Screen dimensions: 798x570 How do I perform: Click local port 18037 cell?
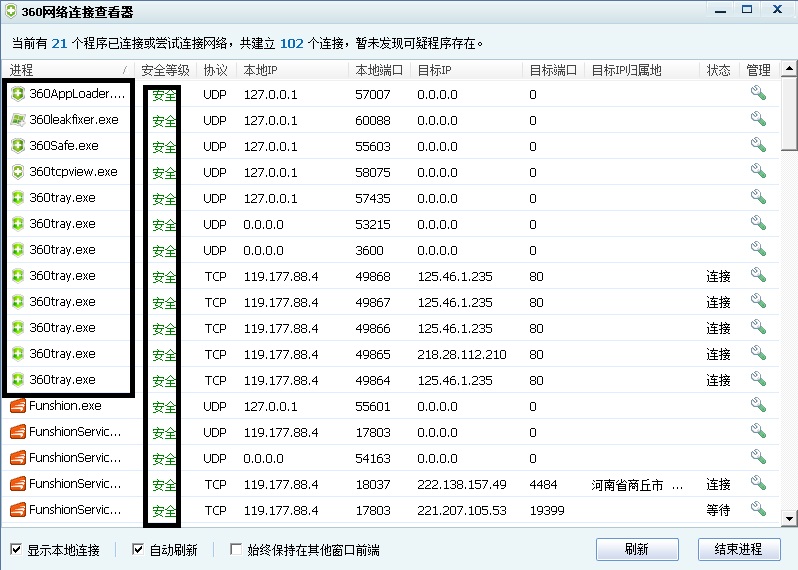[x=373, y=484]
